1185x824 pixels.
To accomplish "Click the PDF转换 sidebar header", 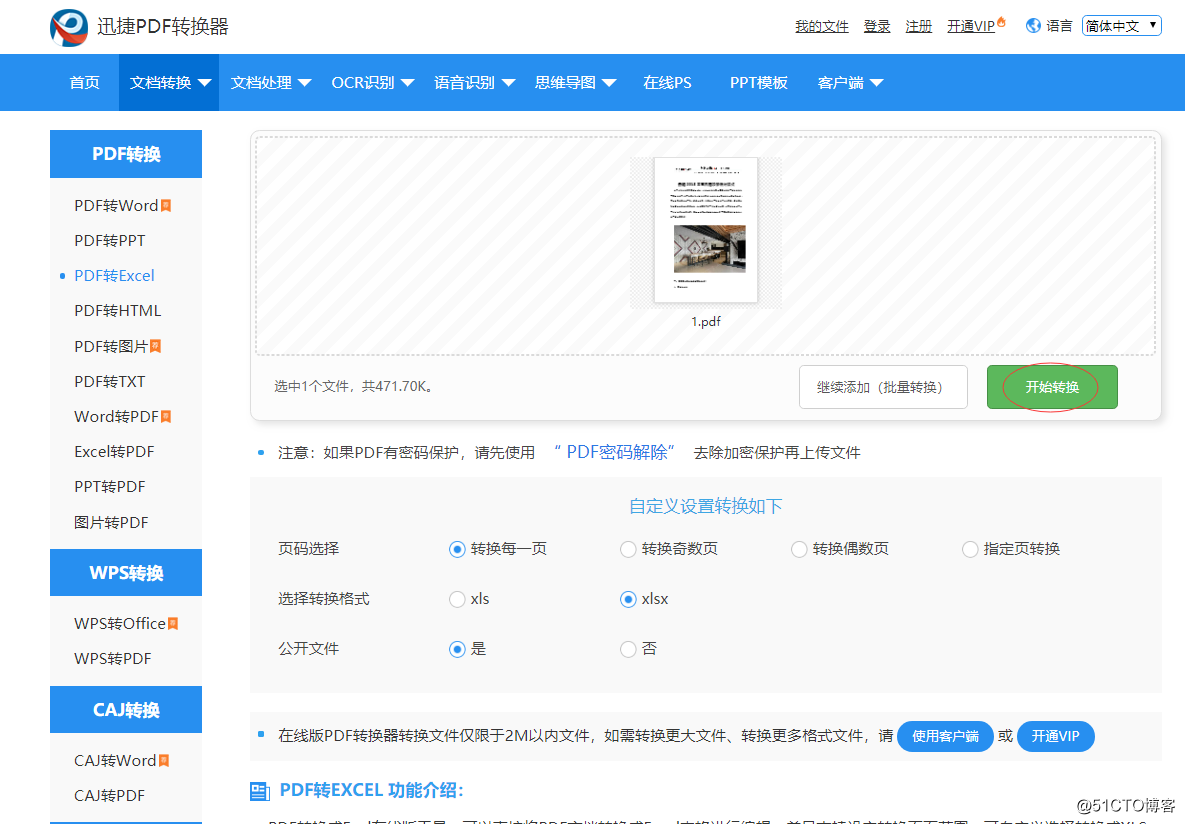I will [x=126, y=154].
